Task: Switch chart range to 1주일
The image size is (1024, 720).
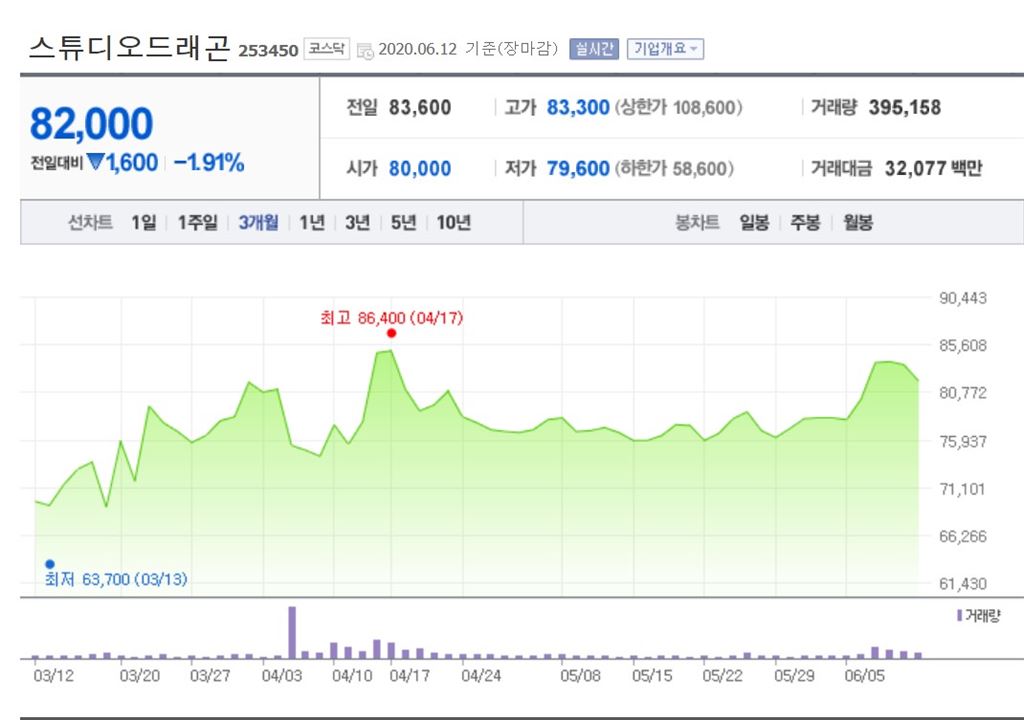Action: (x=197, y=222)
